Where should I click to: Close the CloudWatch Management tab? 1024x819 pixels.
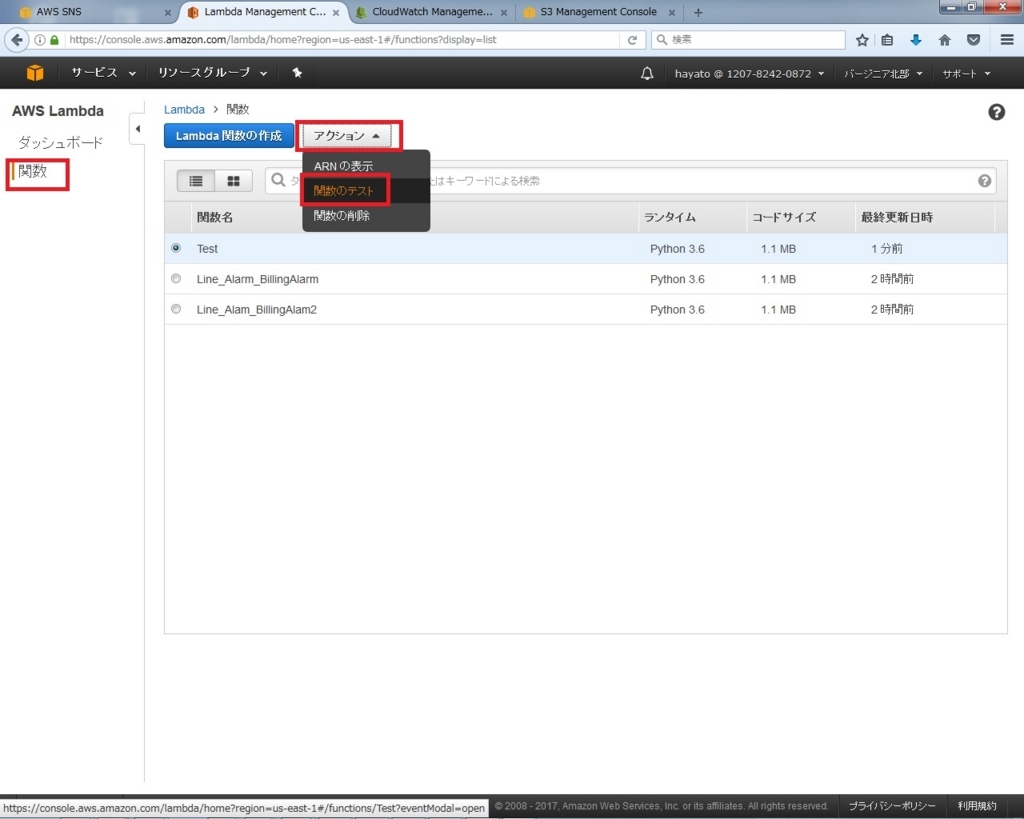[x=504, y=12]
